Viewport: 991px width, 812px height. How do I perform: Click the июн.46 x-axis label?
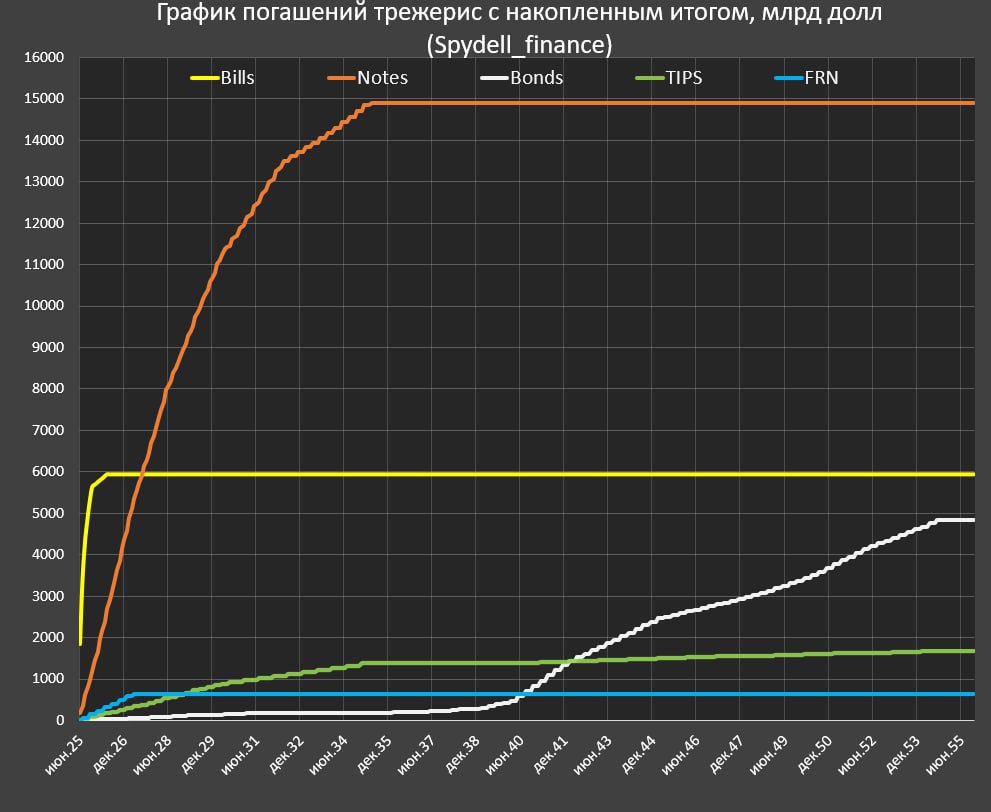681,754
